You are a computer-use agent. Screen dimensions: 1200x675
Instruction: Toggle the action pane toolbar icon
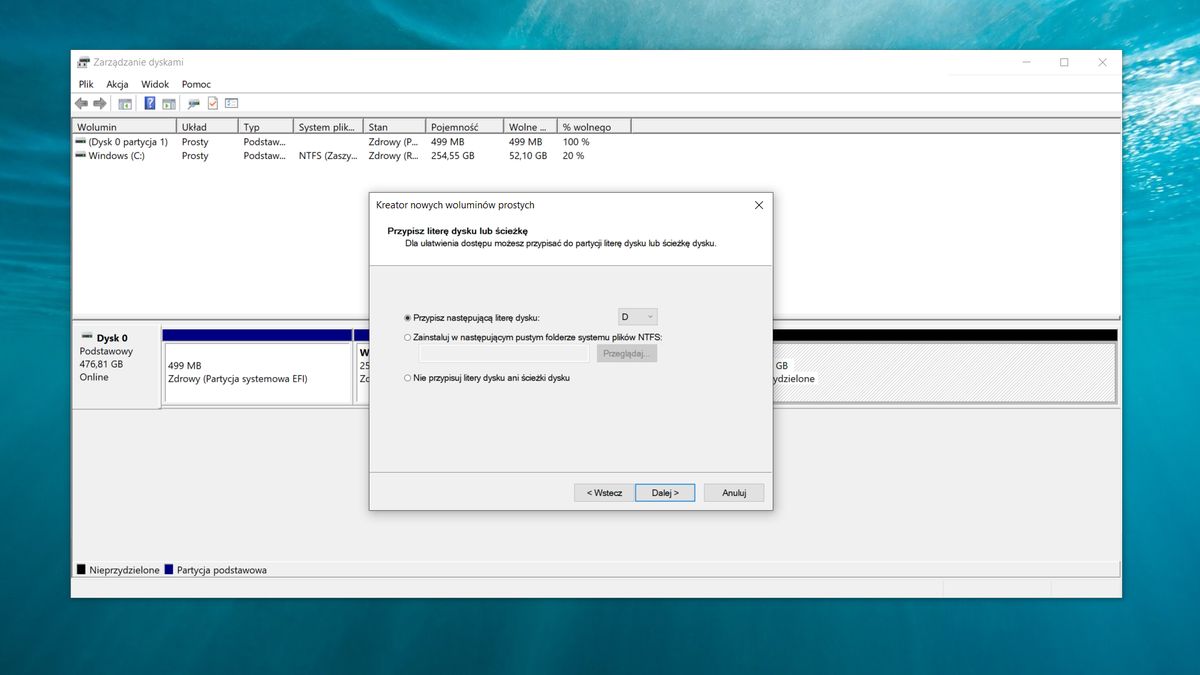click(168, 103)
